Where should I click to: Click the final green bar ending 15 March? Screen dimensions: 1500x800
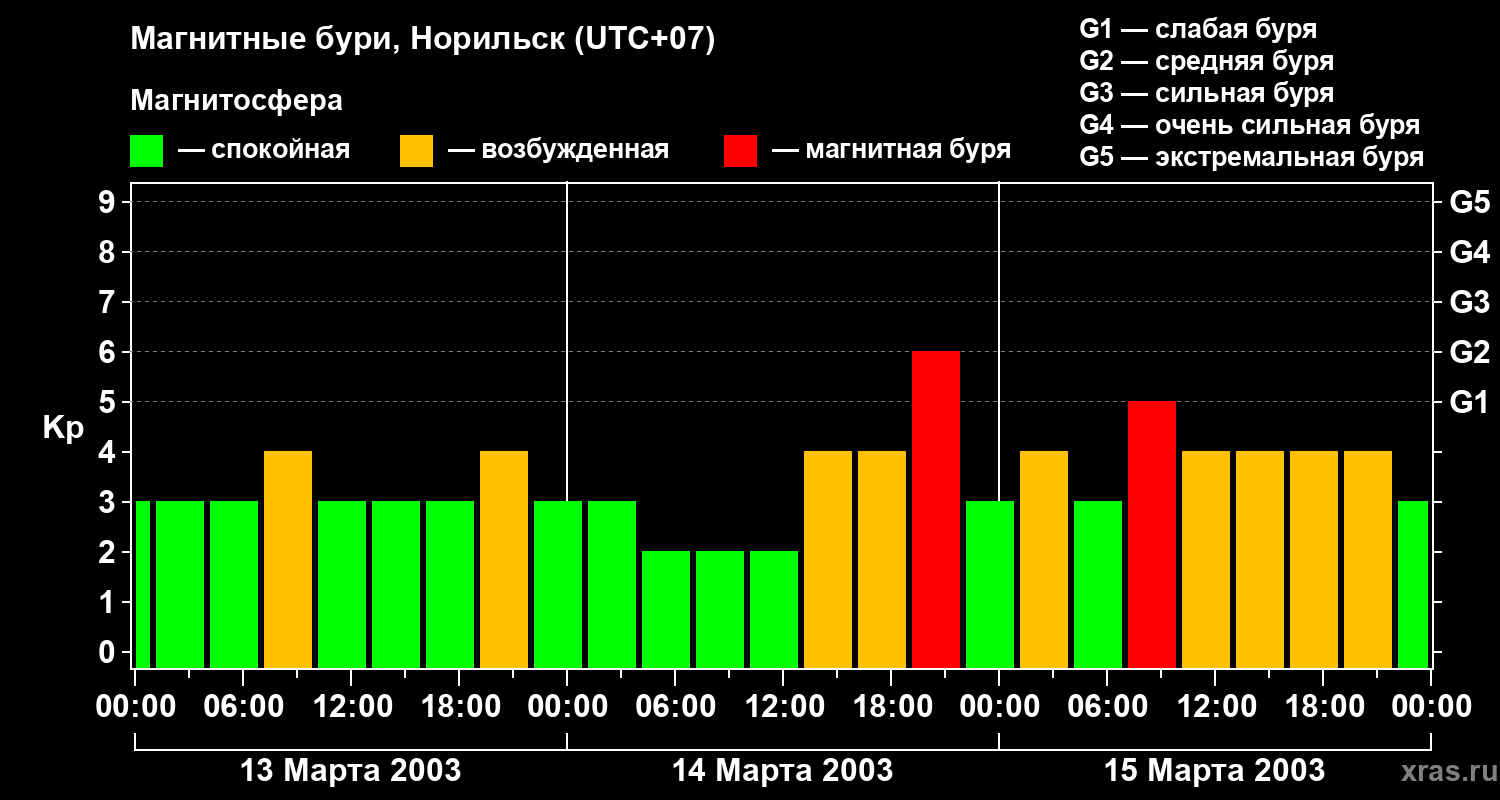(1413, 585)
